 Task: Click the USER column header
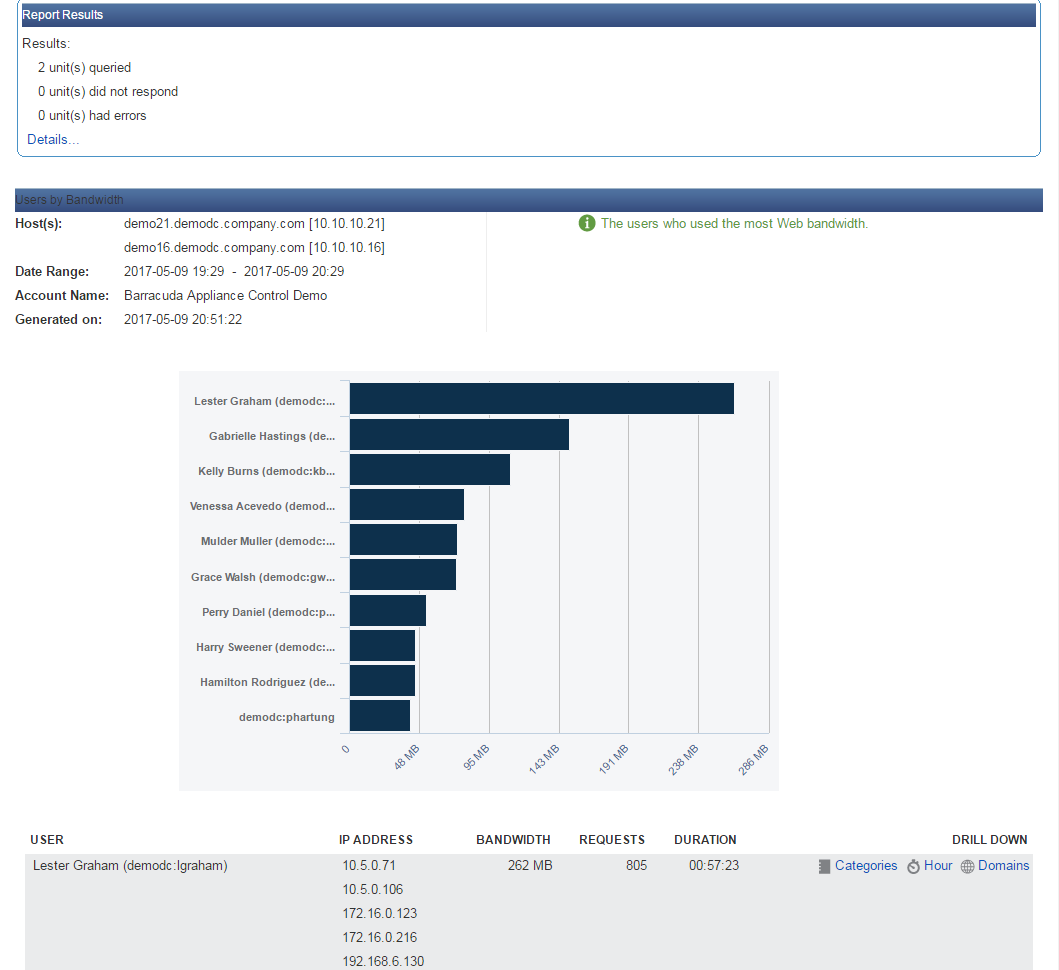tap(47, 840)
